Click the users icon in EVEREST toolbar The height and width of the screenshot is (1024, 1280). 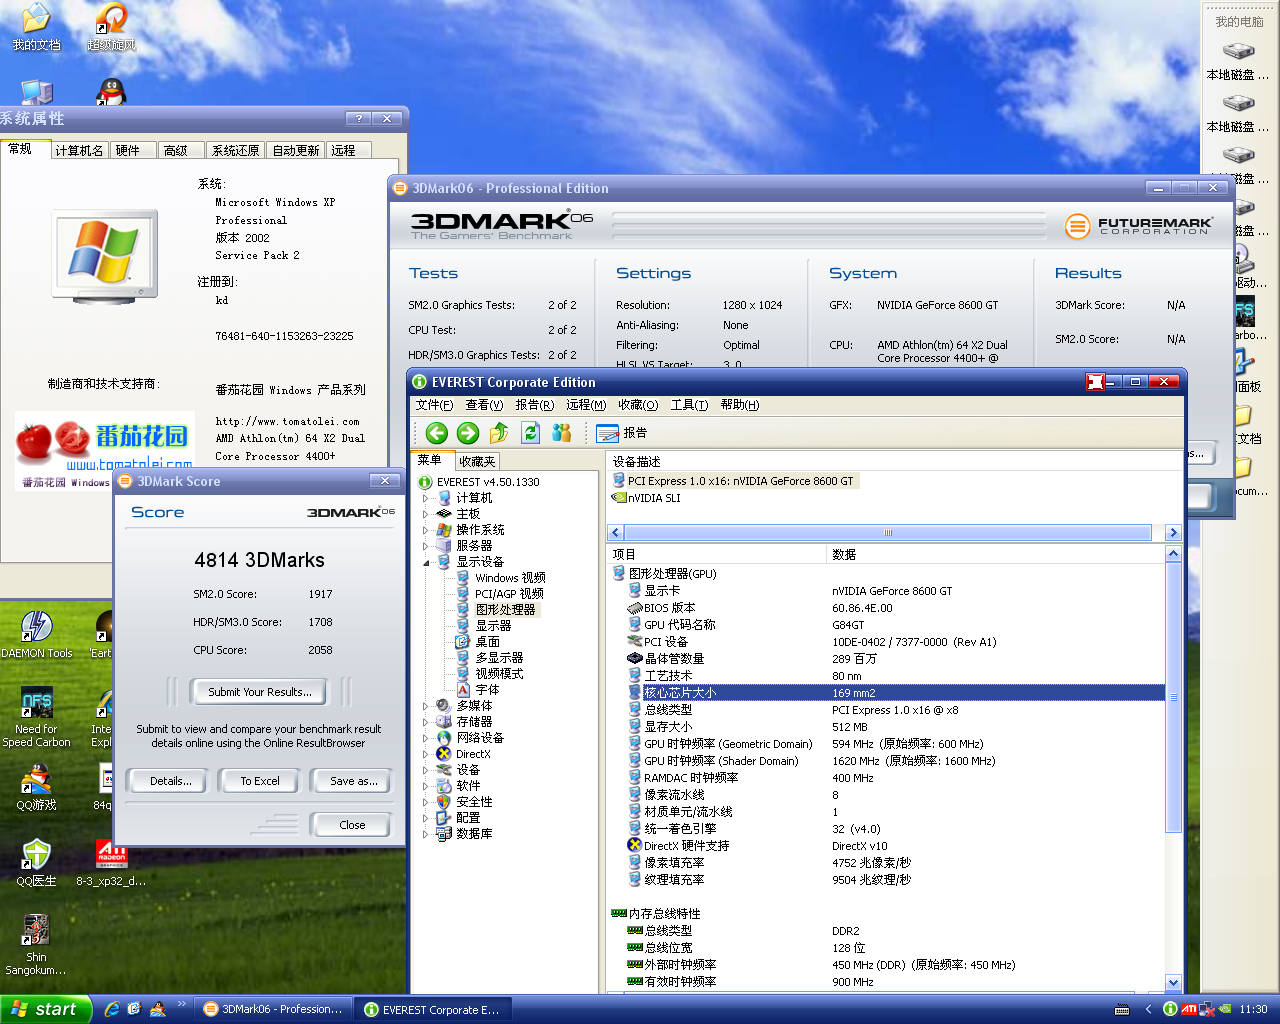coord(561,433)
